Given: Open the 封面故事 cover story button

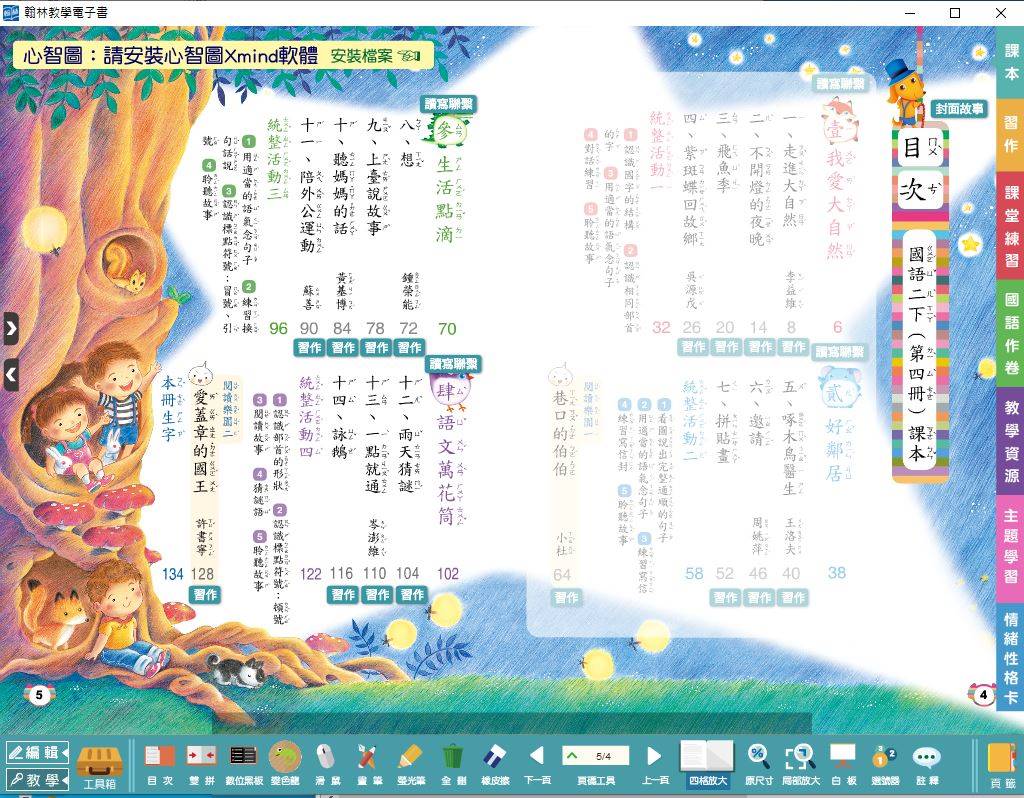Looking at the screenshot, I should 959,109.
